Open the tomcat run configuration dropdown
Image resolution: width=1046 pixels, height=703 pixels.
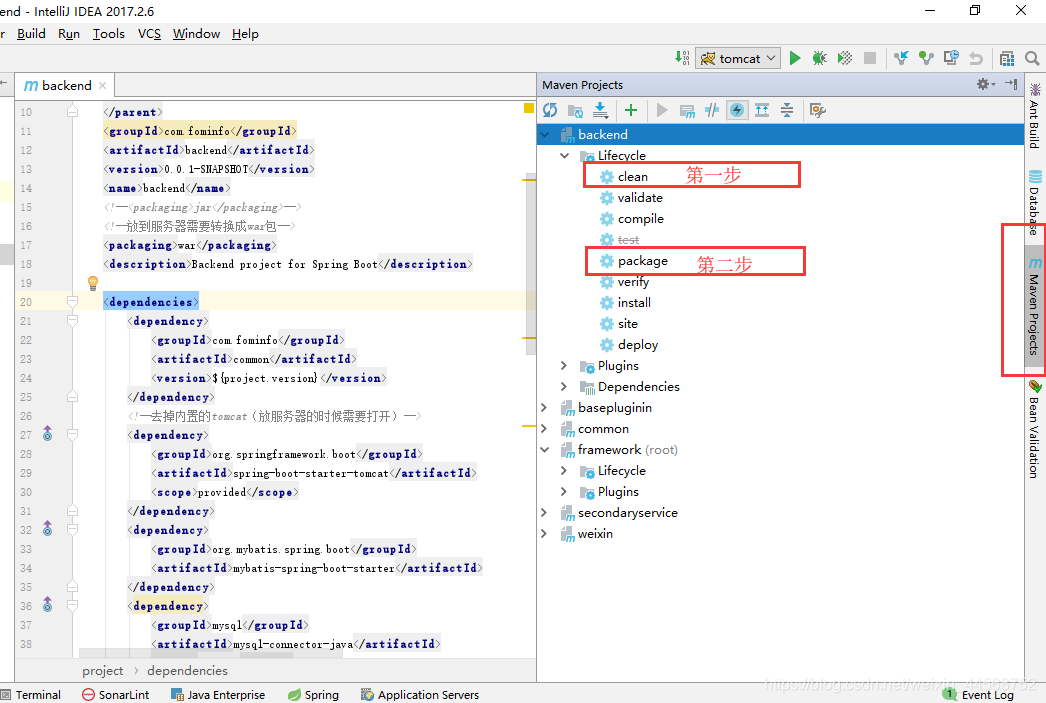point(737,58)
